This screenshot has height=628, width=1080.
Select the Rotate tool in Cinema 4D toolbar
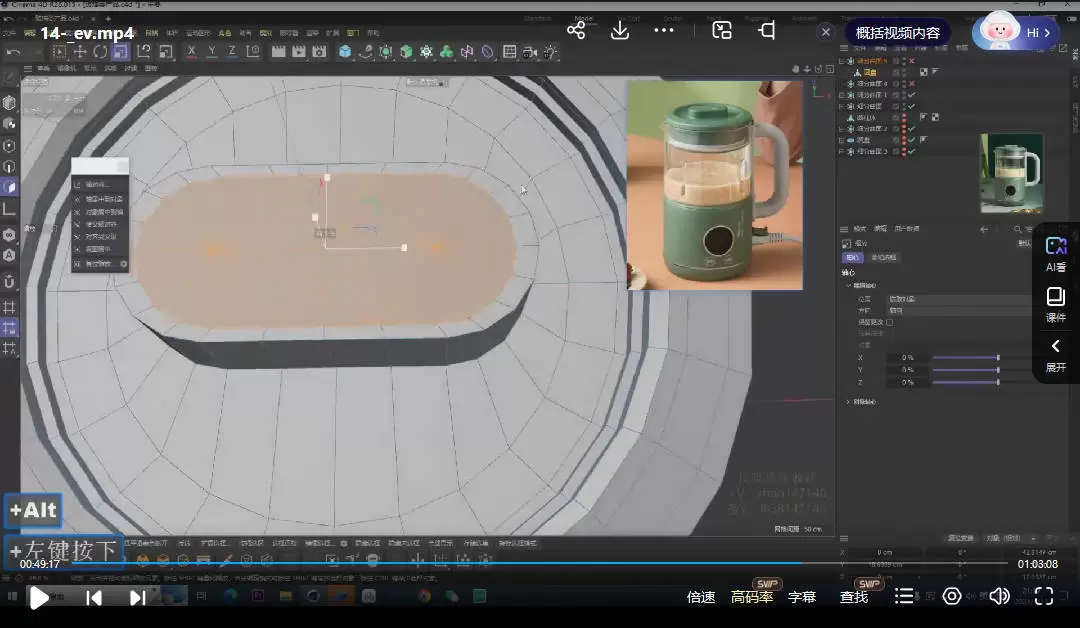101,52
